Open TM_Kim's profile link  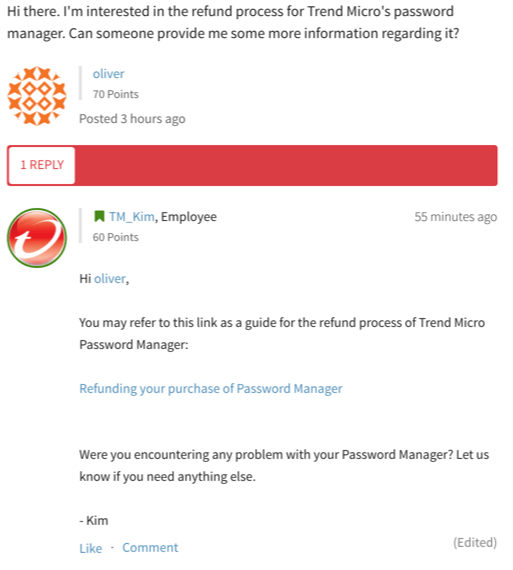click(x=132, y=217)
